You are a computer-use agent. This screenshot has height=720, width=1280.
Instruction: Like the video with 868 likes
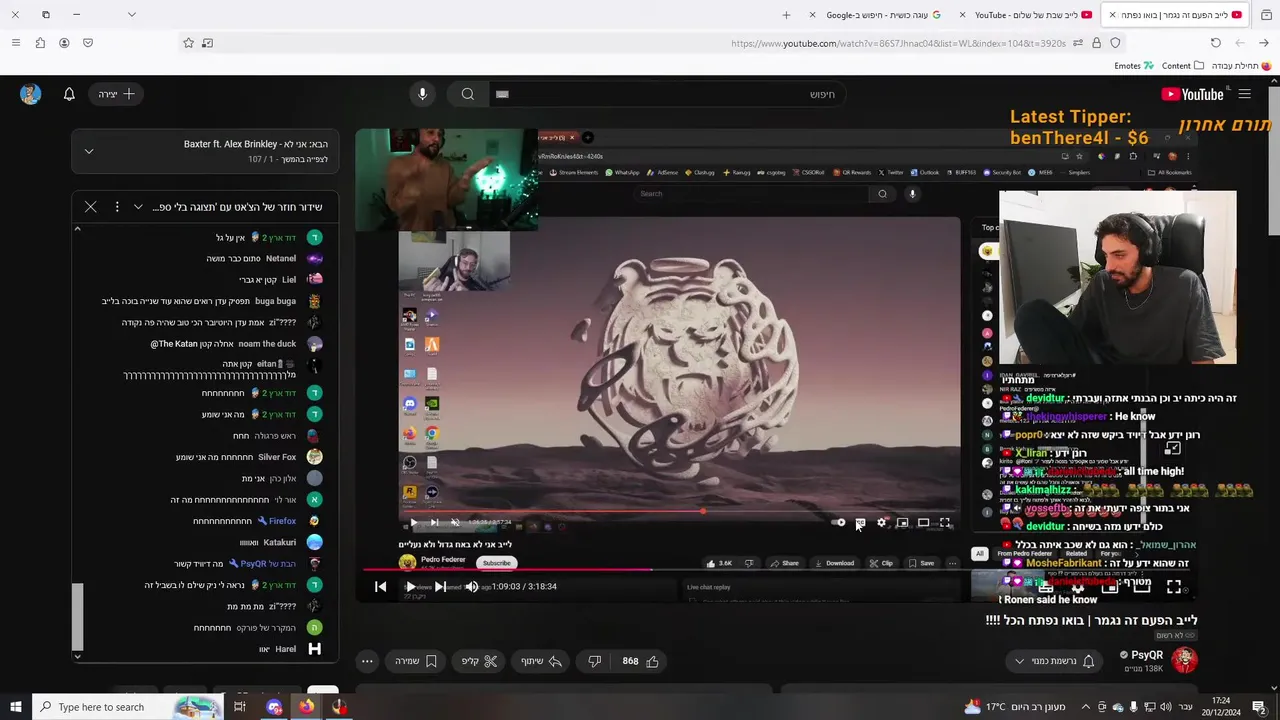pyautogui.click(x=641, y=661)
